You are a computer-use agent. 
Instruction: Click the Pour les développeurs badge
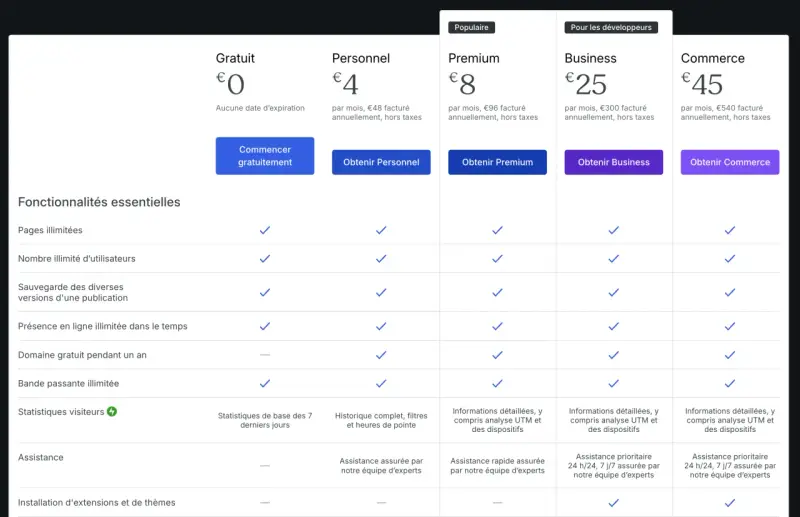coord(611,27)
